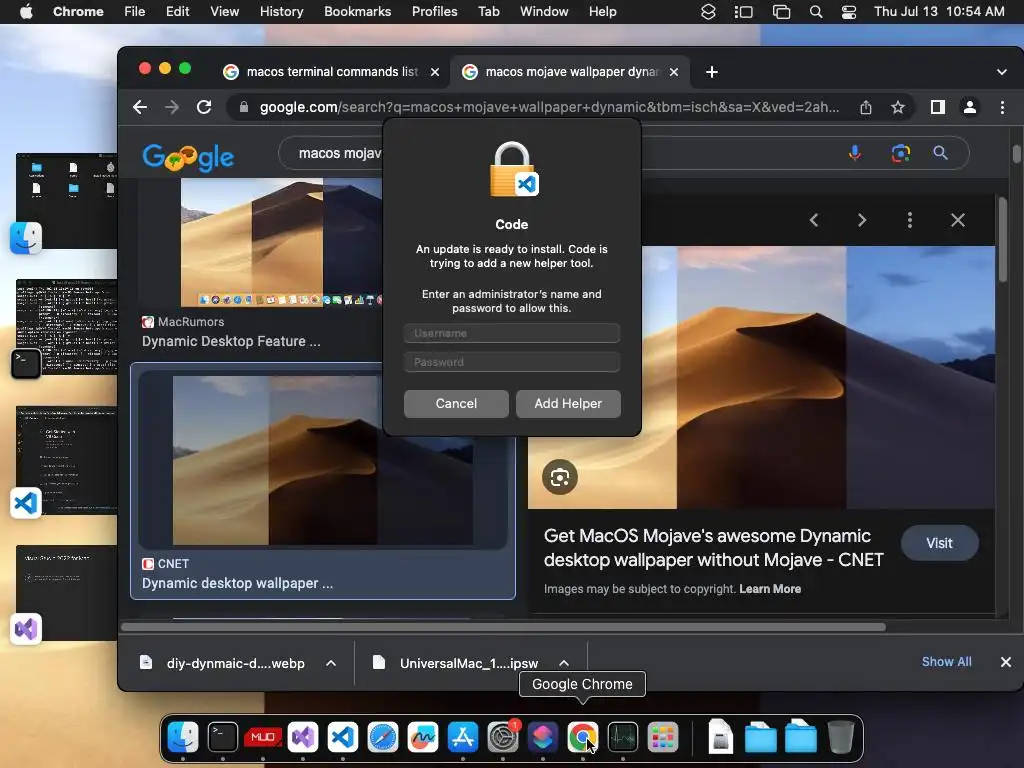Screen dimensions: 1024x768
Task: Click the magnifier search button
Action: (940, 153)
